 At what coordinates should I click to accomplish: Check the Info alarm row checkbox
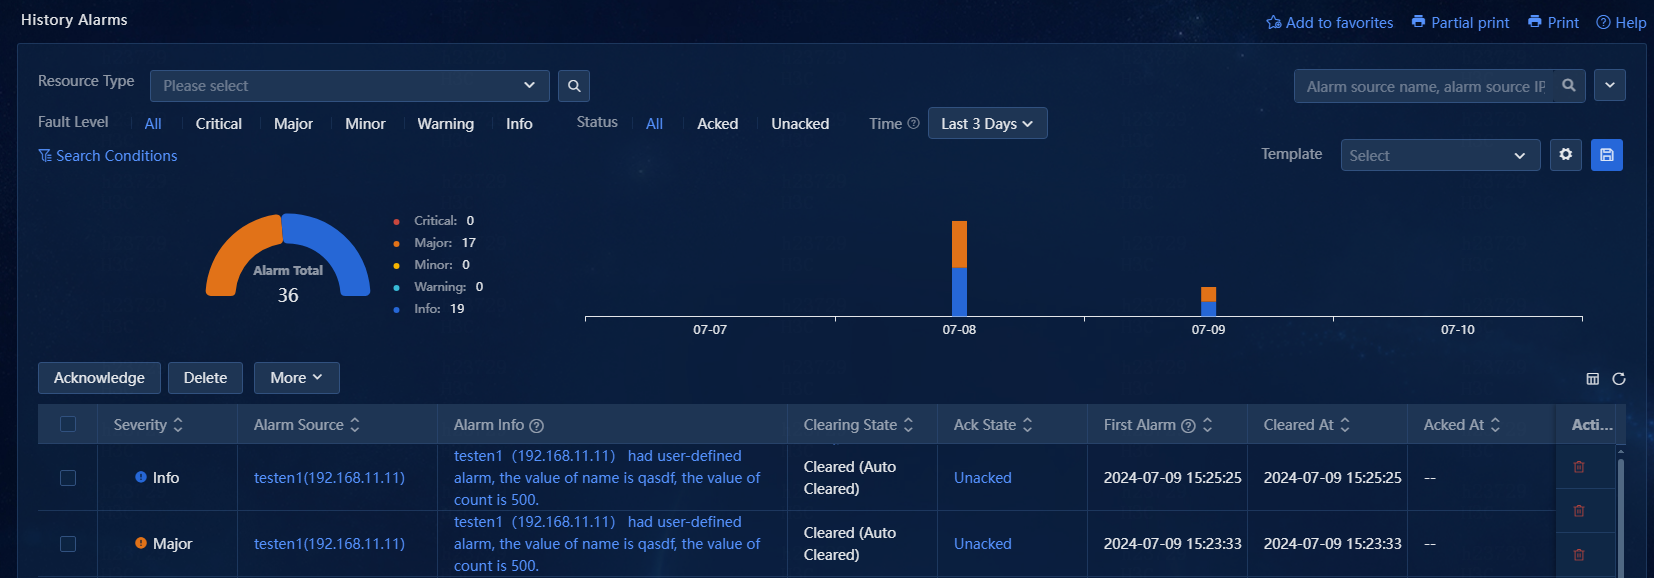tap(68, 478)
